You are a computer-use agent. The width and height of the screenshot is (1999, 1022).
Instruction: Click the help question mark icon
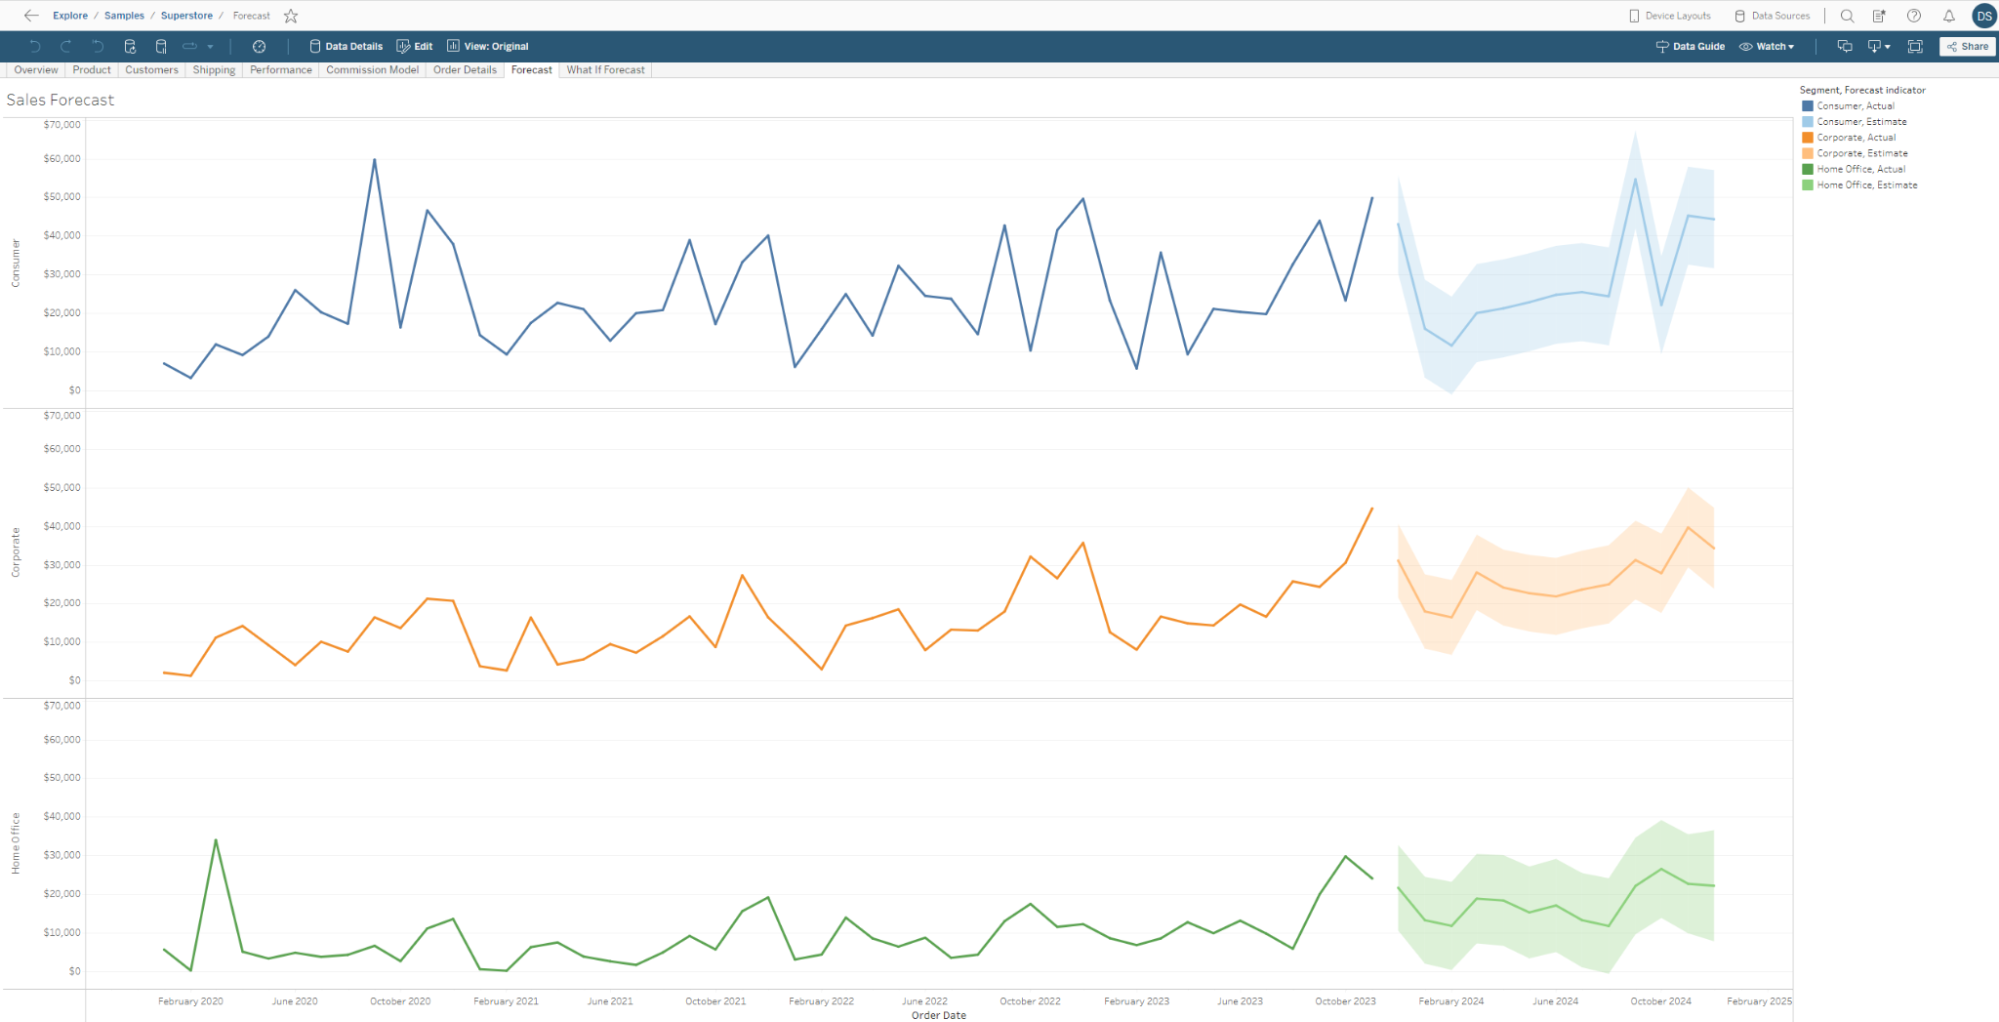click(x=1914, y=15)
